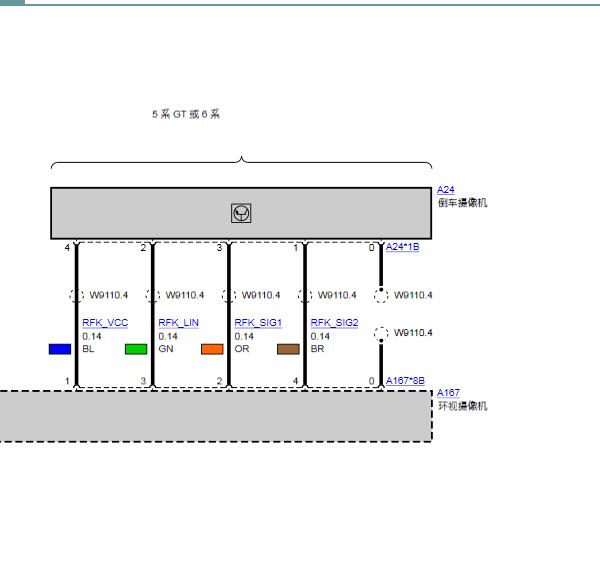The width and height of the screenshot is (600, 563).
Task: Click the GN wire color code text
Action: 166,349
